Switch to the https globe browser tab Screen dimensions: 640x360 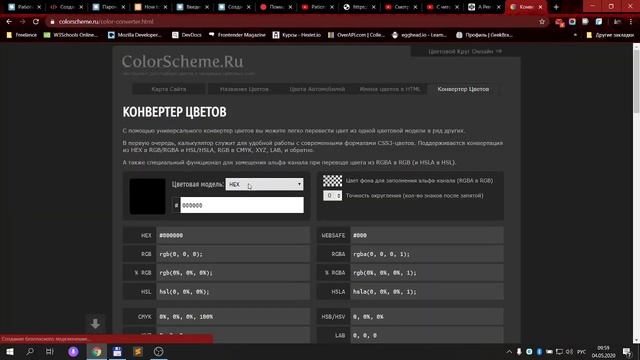[x=359, y=7]
